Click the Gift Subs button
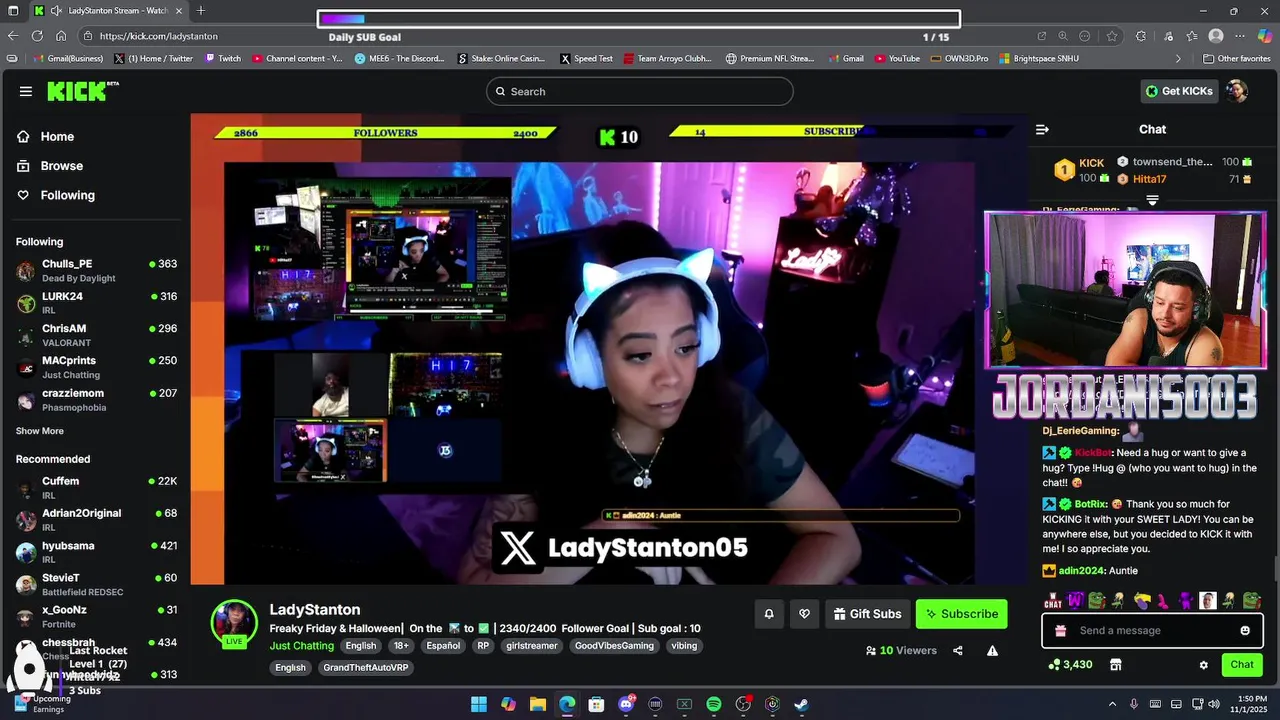This screenshot has height=720, width=1280. (x=867, y=614)
